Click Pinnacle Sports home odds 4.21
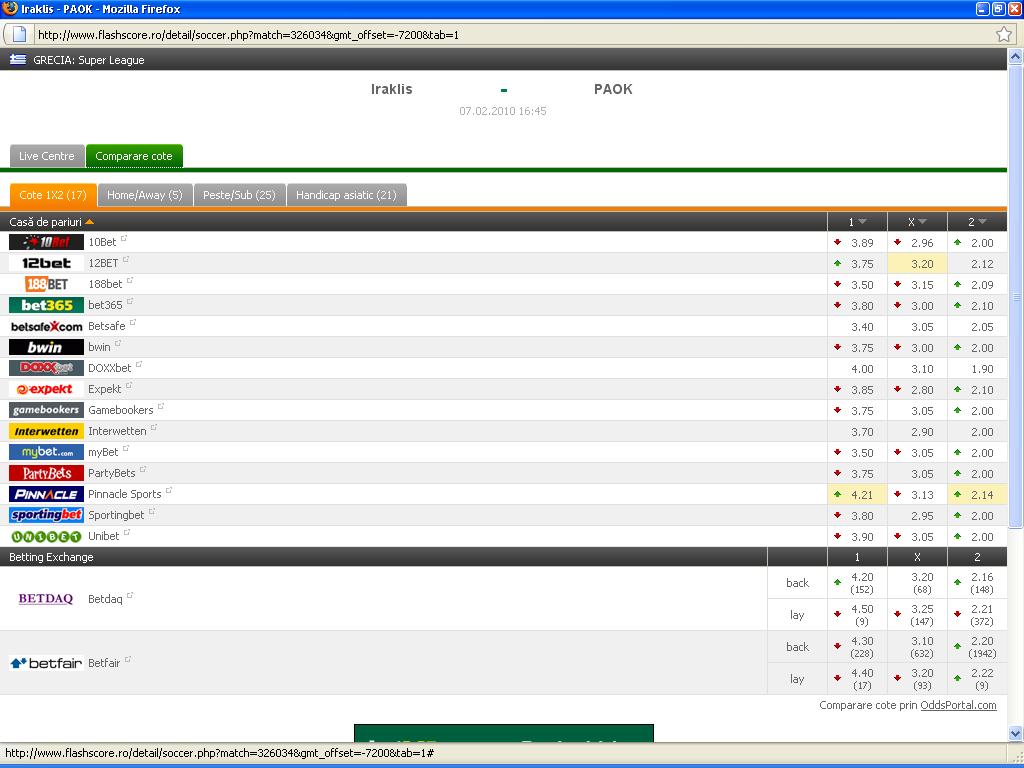 862,495
